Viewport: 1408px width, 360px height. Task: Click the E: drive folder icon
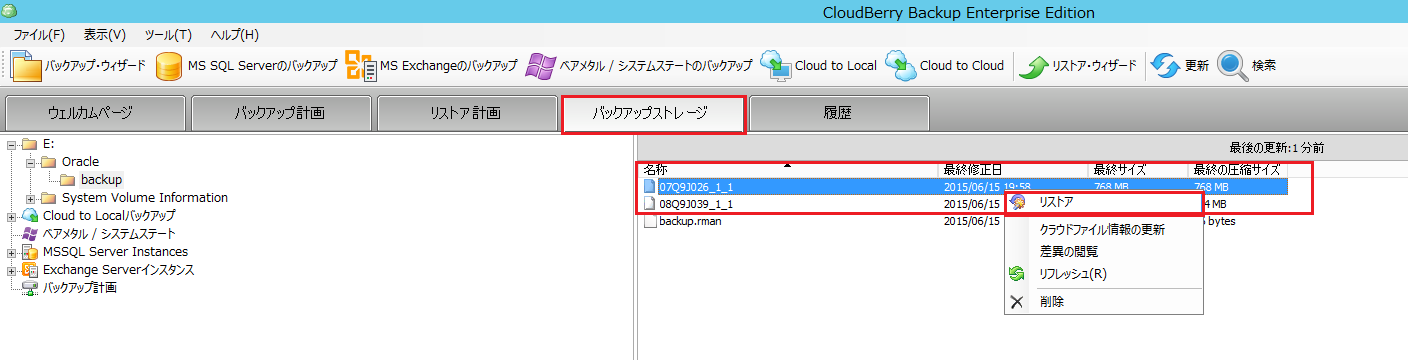coord(29,144)
